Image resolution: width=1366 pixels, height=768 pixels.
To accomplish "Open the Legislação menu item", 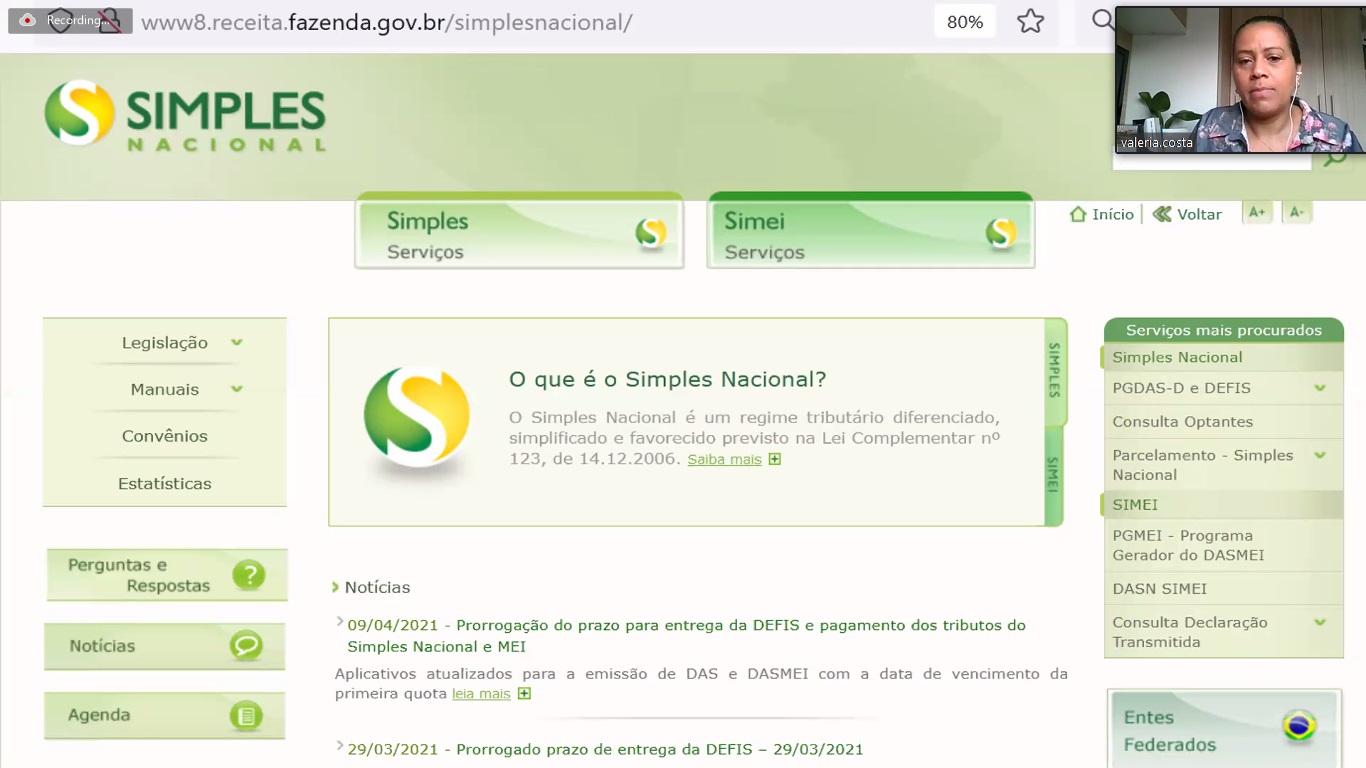I will (x=165, y=342).
